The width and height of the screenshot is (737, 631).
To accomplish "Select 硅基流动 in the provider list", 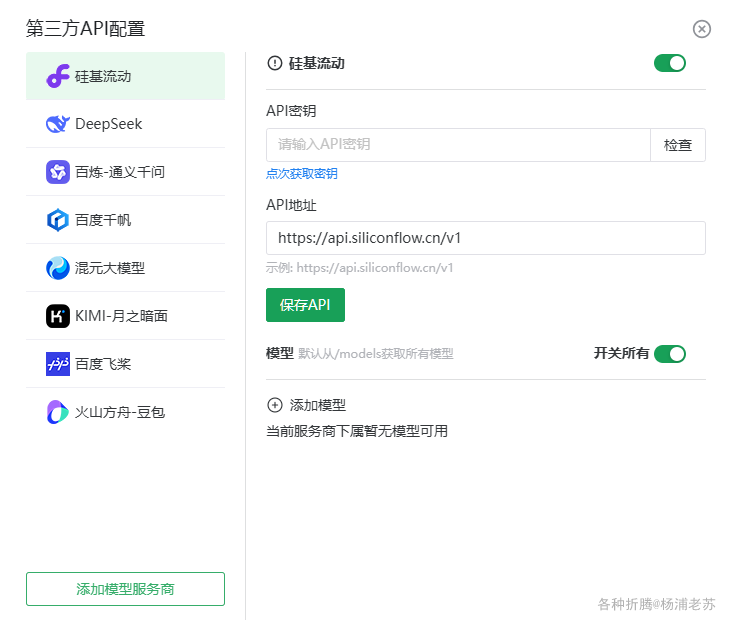I will point(125,76).
